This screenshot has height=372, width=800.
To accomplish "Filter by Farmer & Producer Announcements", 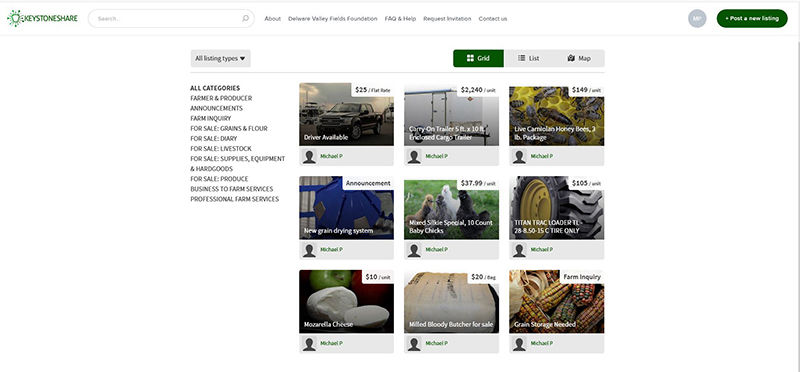I will 221,103.
